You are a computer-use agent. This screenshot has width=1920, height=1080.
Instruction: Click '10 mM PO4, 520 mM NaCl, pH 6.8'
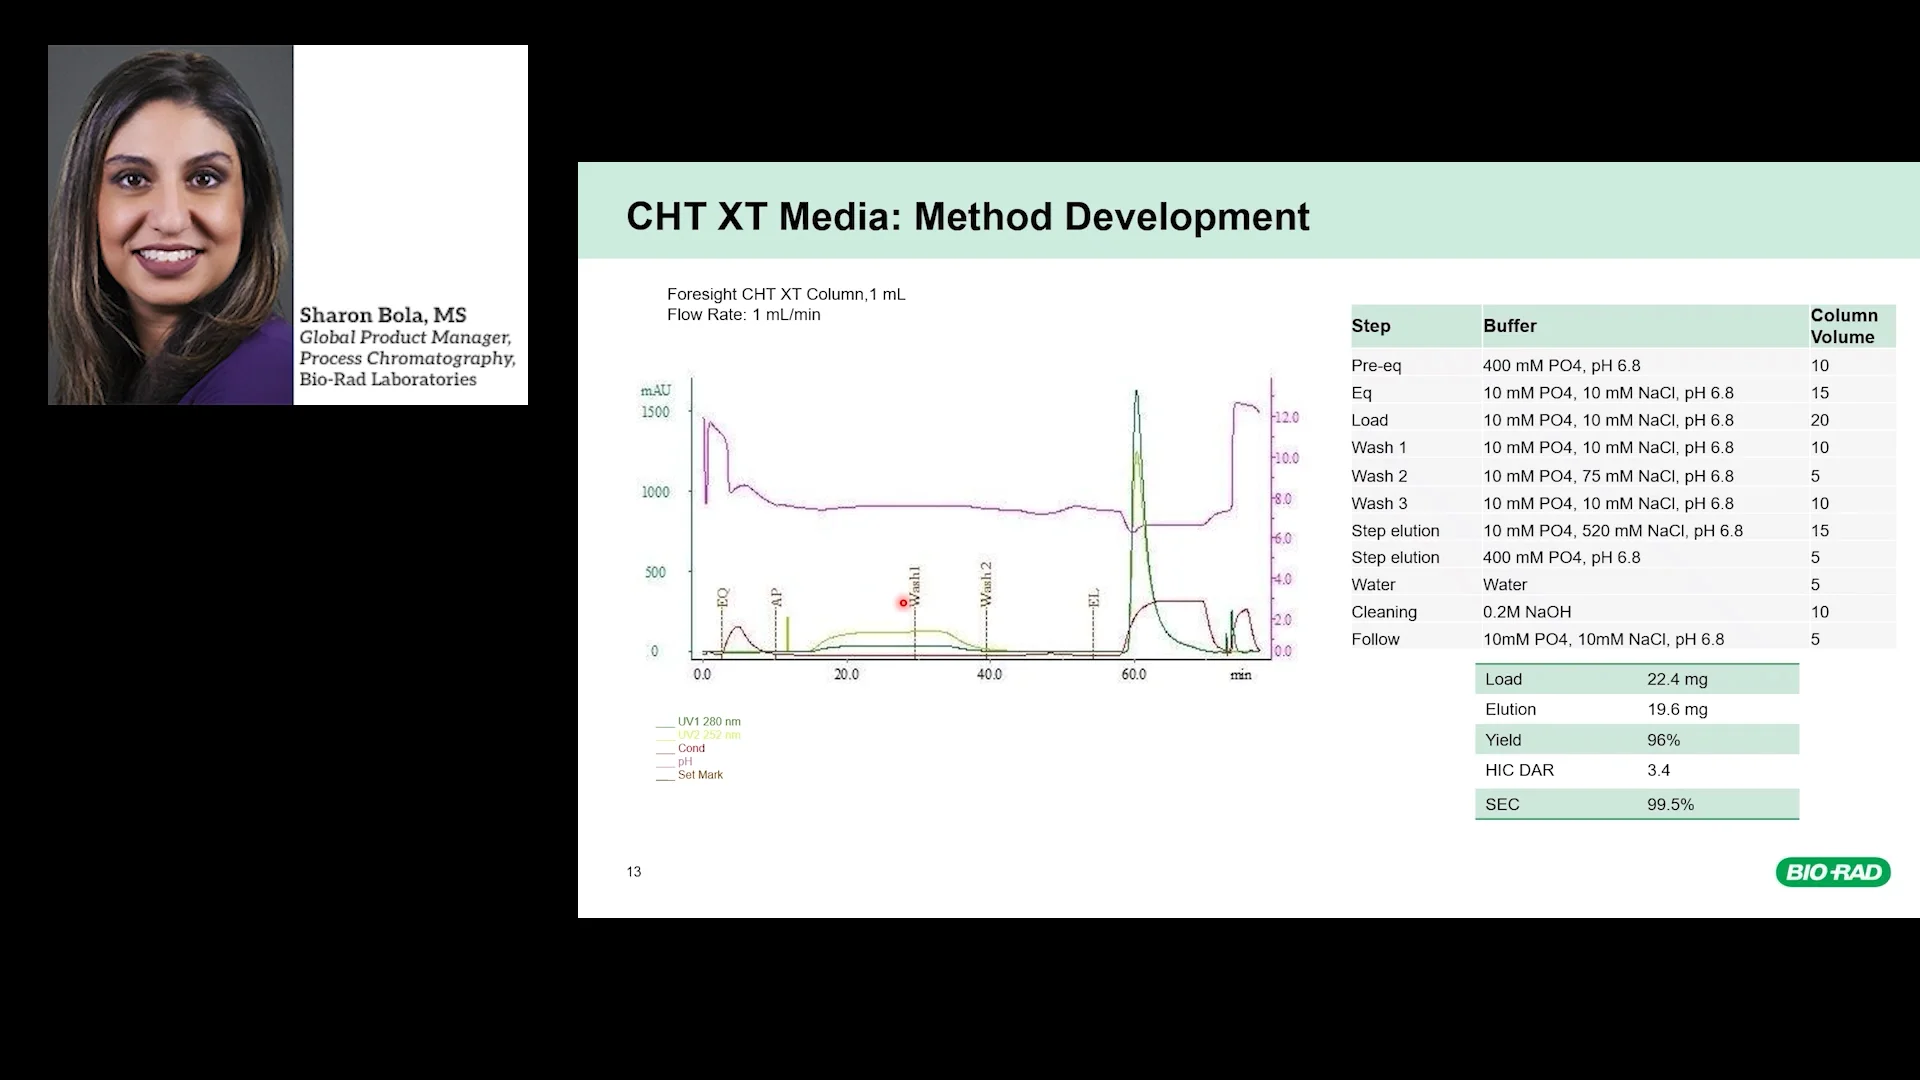1613,531
